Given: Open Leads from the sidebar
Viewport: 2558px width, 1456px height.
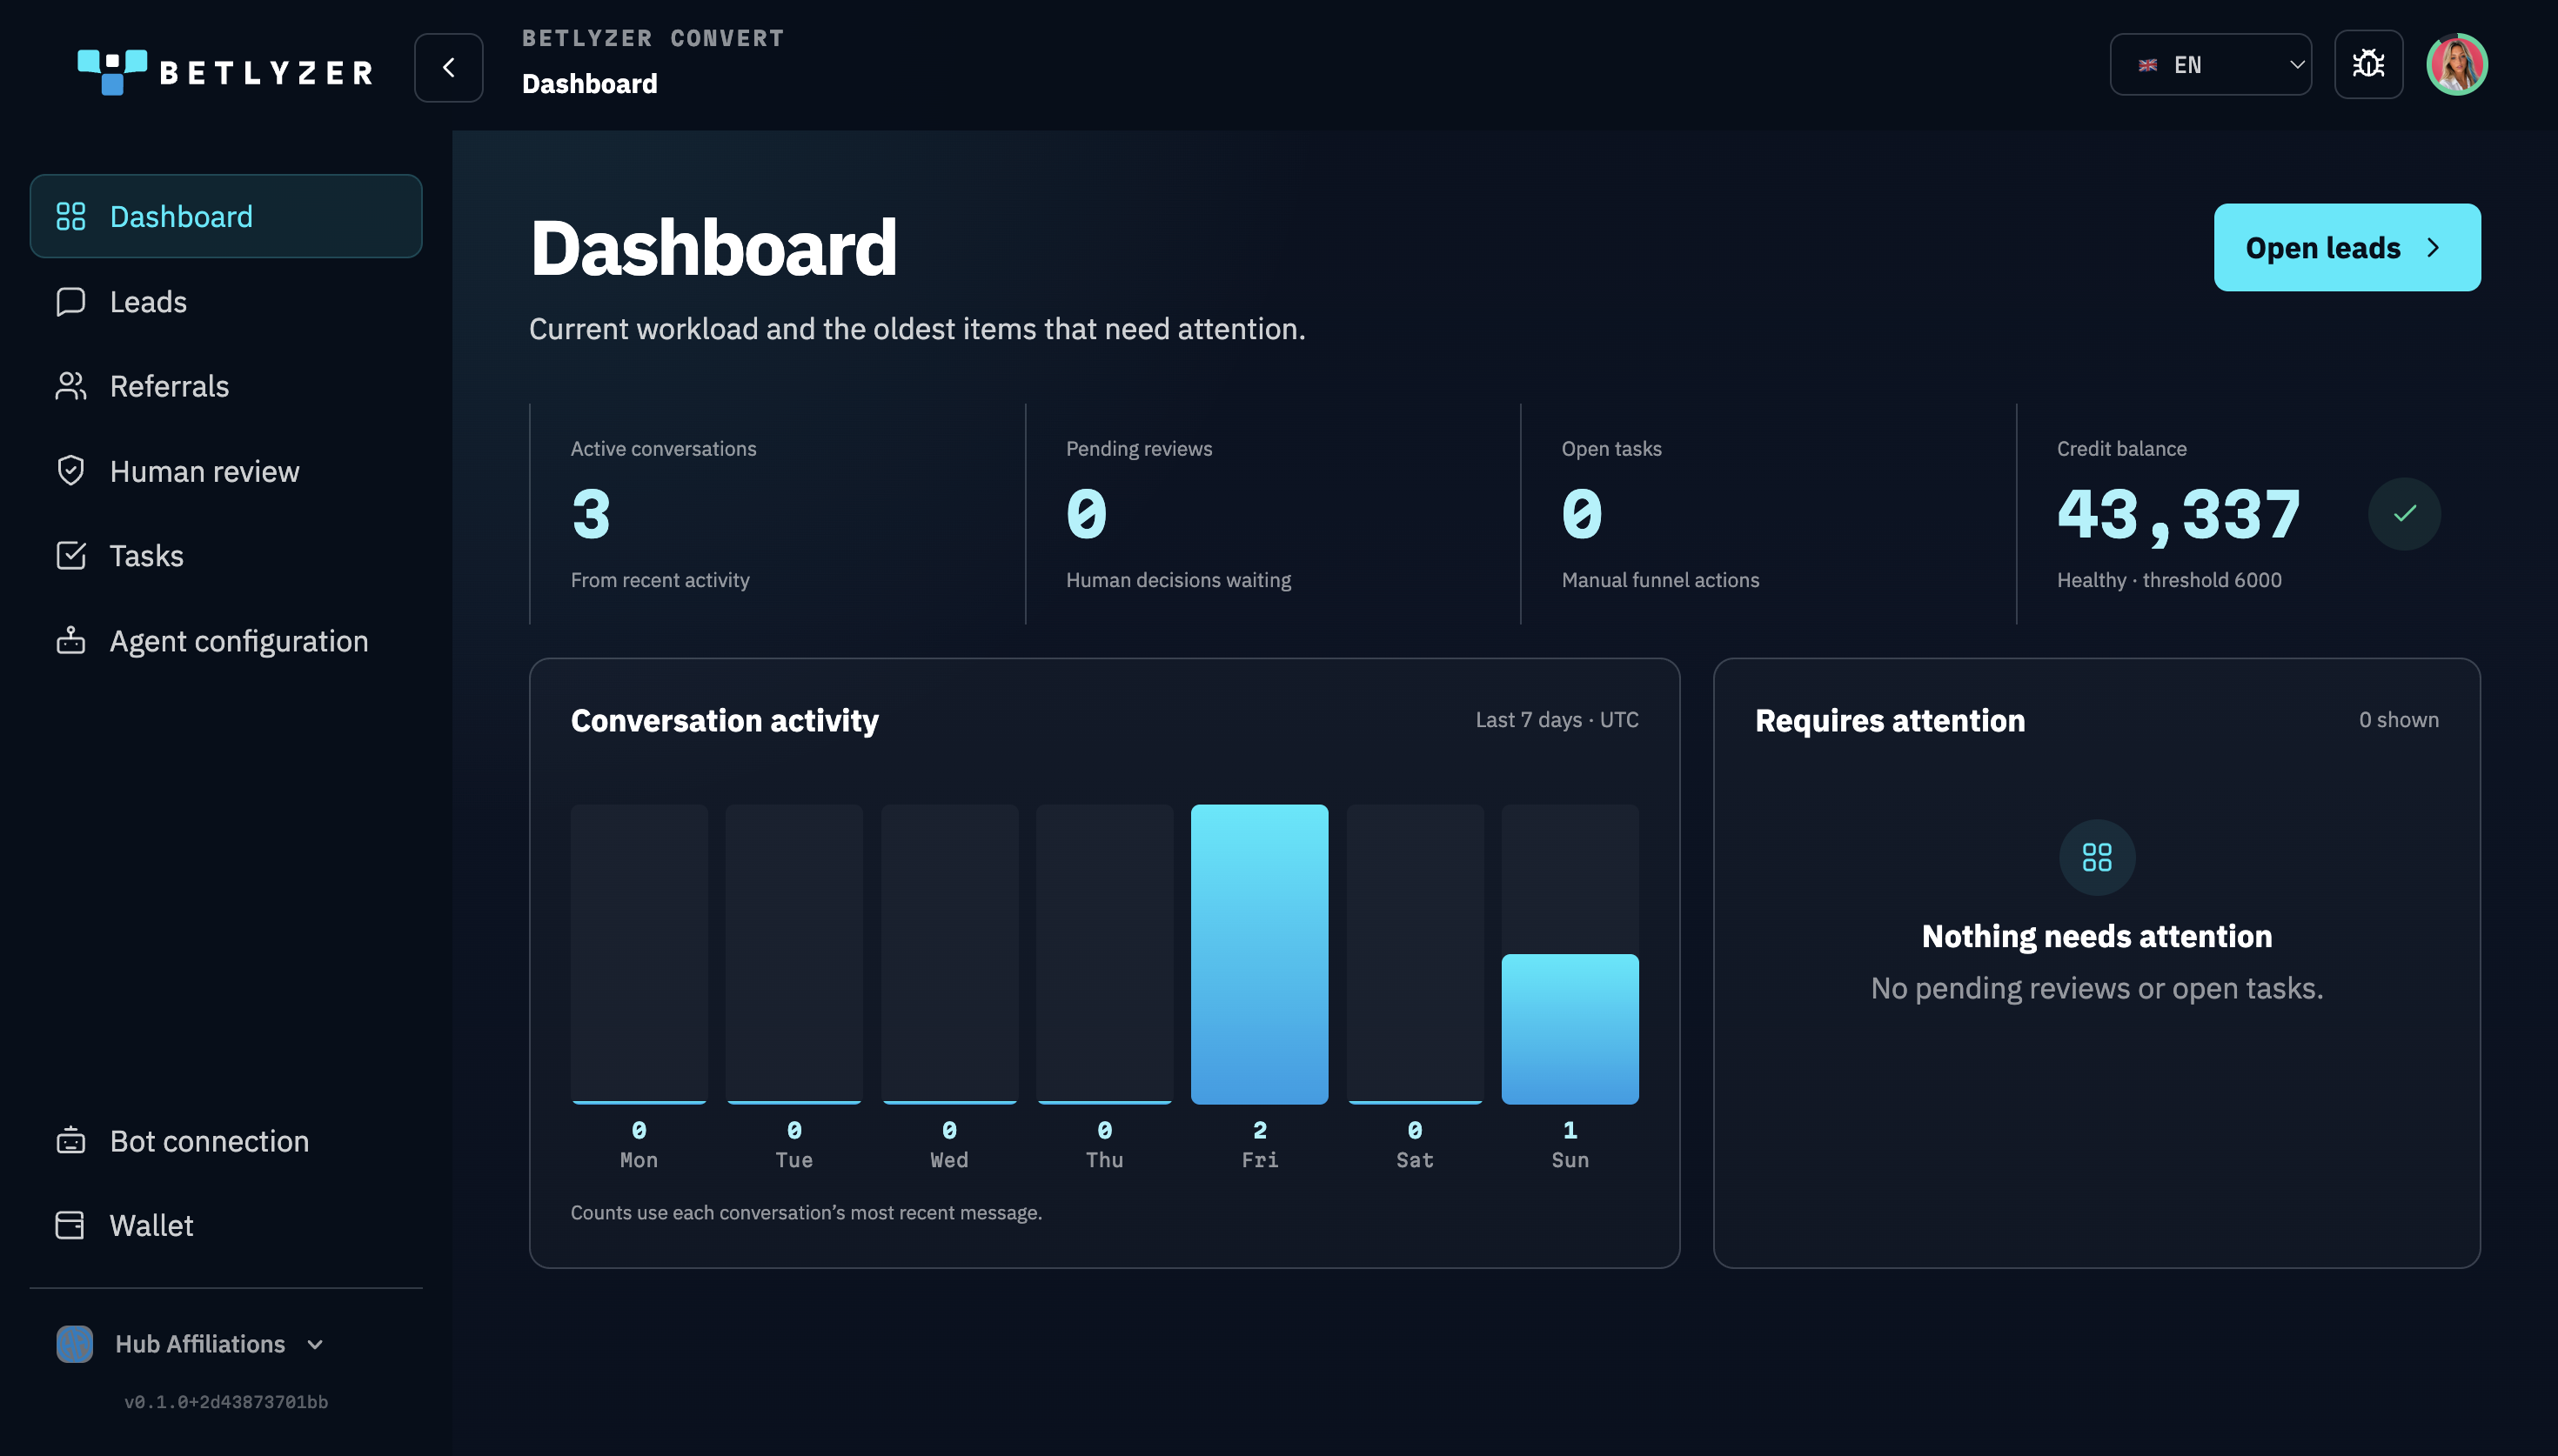Looking at the screenshot, I should pos(226,301).
